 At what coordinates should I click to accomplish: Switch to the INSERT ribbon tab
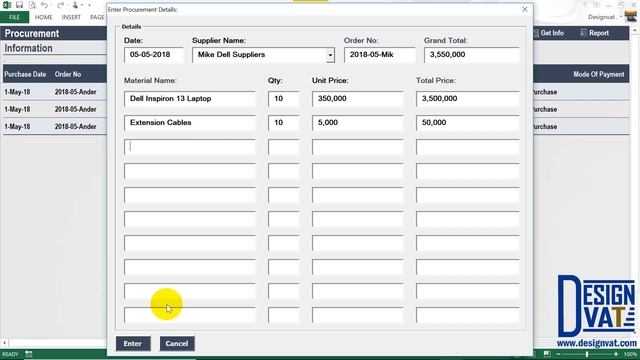pos(71,17)
